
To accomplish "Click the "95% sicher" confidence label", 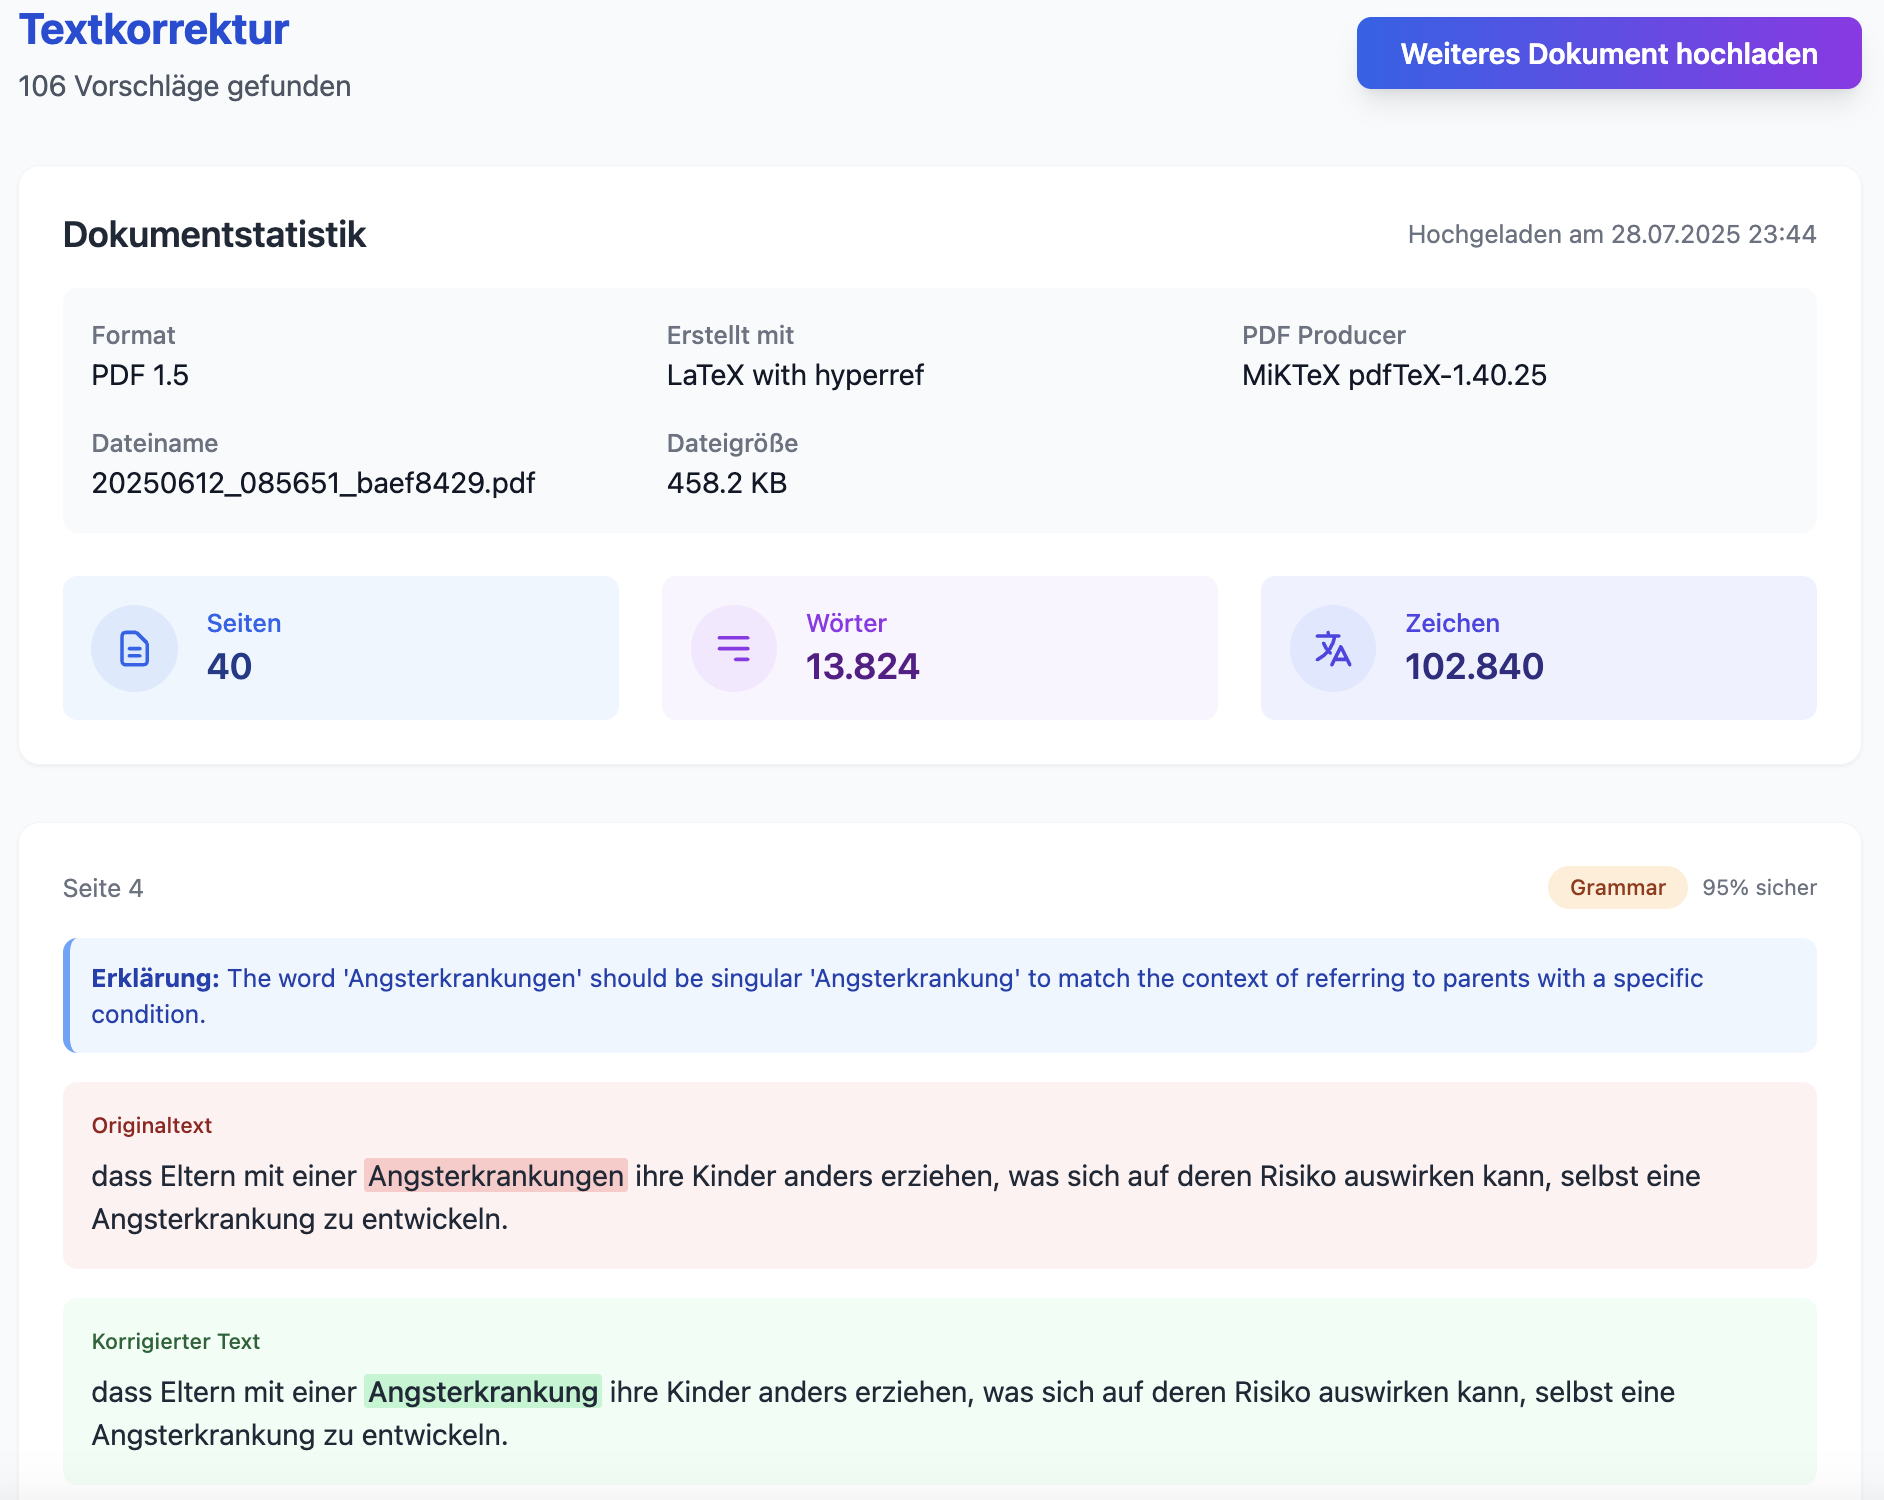I will click(1759, 887).
